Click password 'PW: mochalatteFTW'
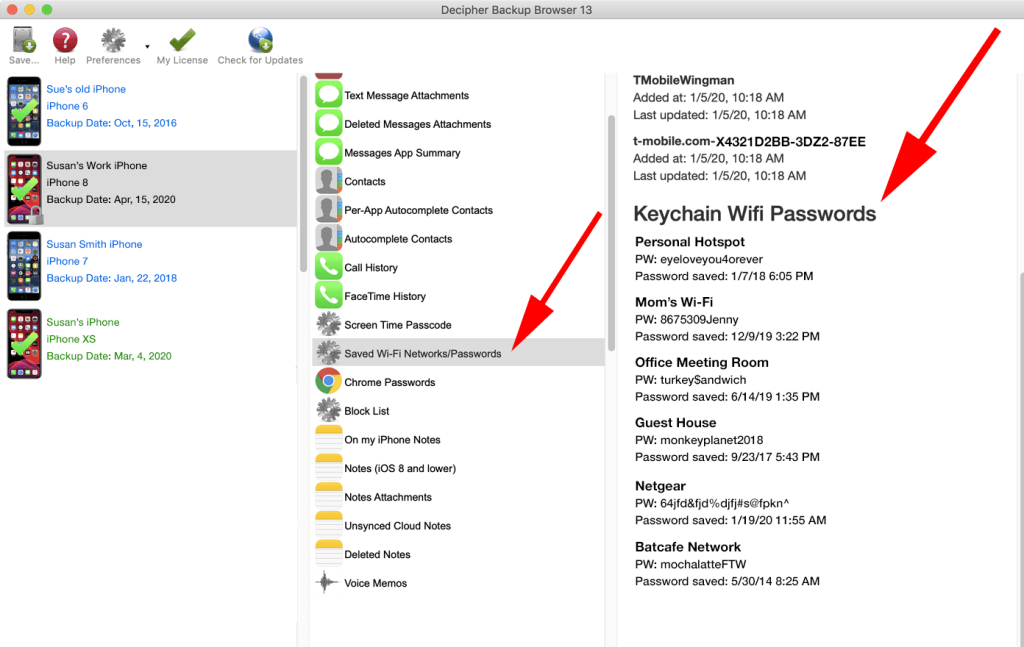Viewport: 1024px width, 647px height. pos(690,564)
